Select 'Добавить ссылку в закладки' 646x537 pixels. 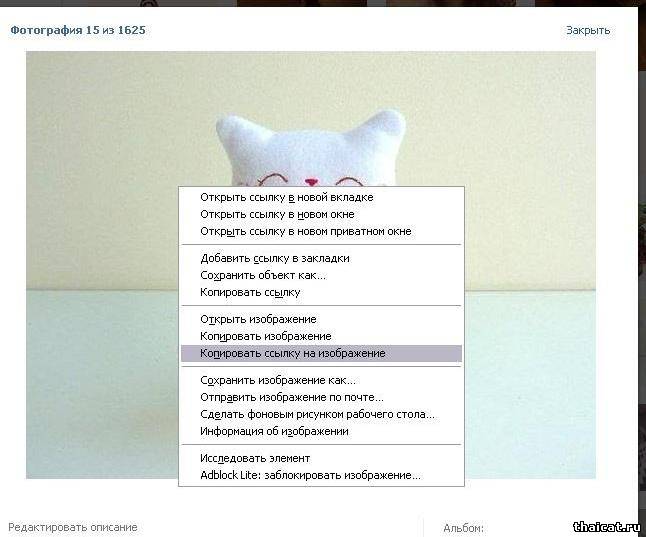321,258
